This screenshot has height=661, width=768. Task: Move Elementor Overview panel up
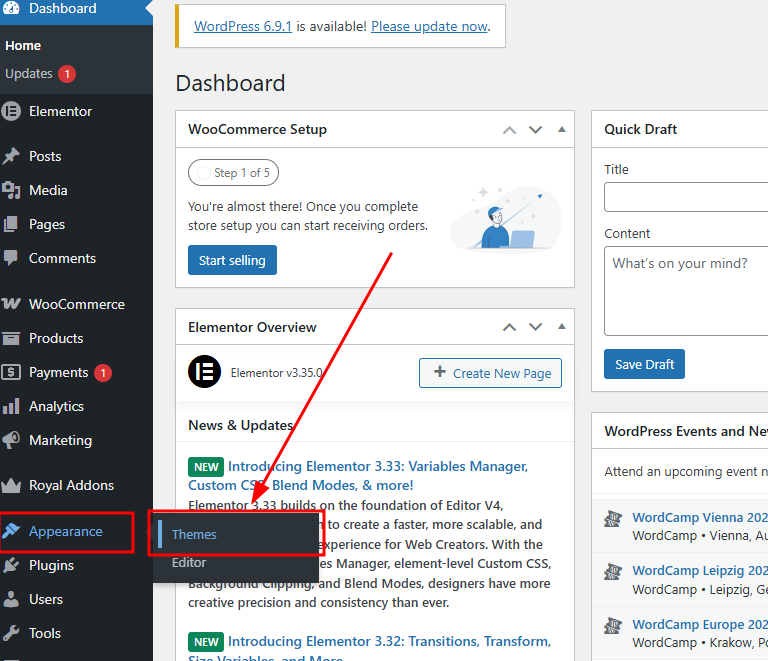coord(509,327)
